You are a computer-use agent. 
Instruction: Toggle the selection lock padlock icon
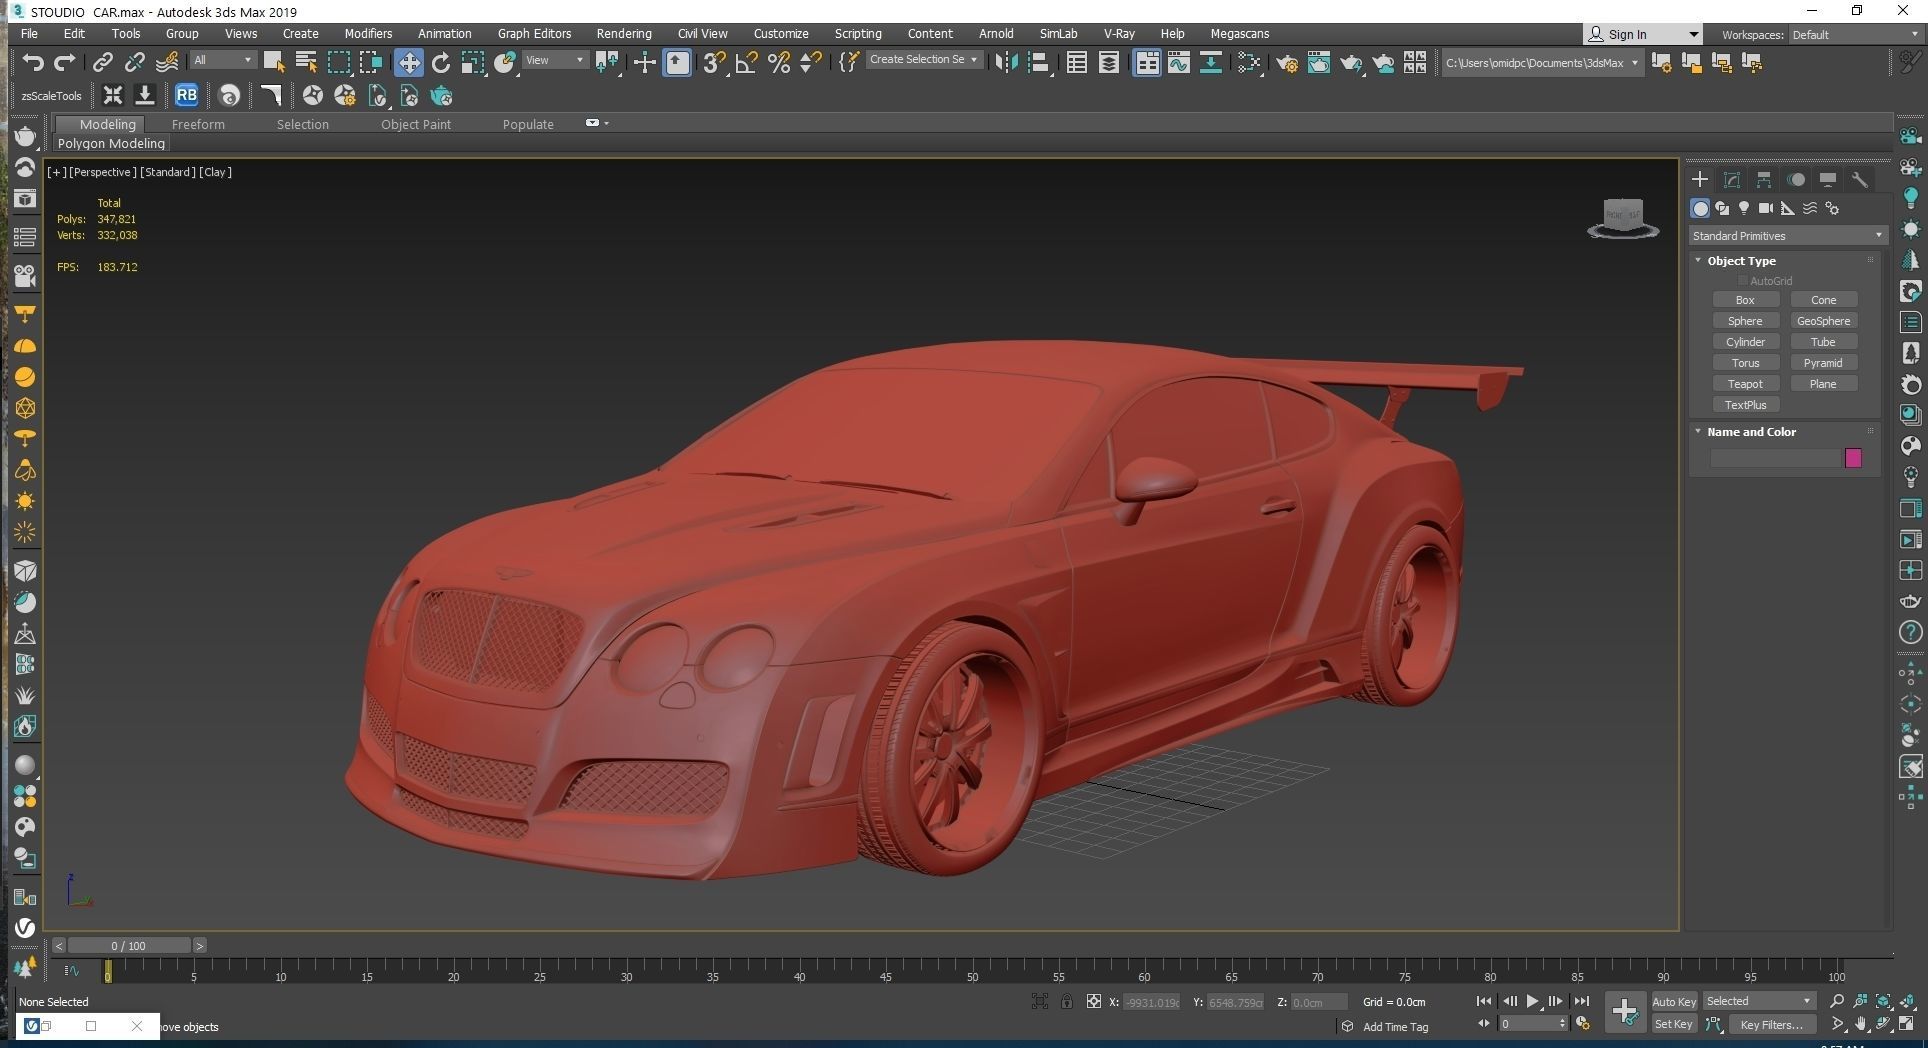click(1067, 1001)
